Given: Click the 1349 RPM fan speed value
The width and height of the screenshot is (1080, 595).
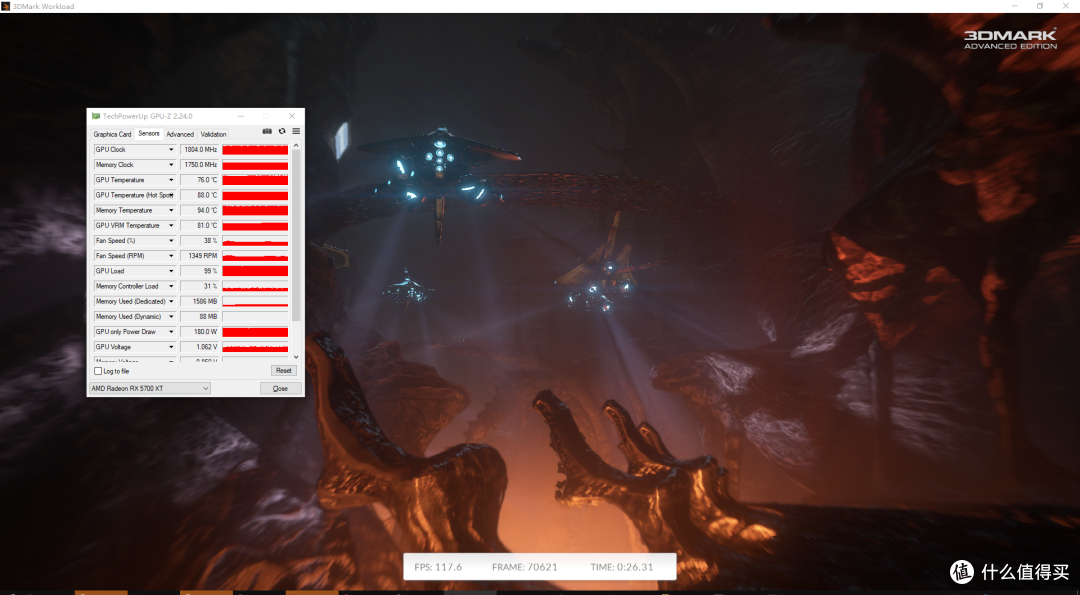Looking at the screenshot, I should [x=199, y=255].
